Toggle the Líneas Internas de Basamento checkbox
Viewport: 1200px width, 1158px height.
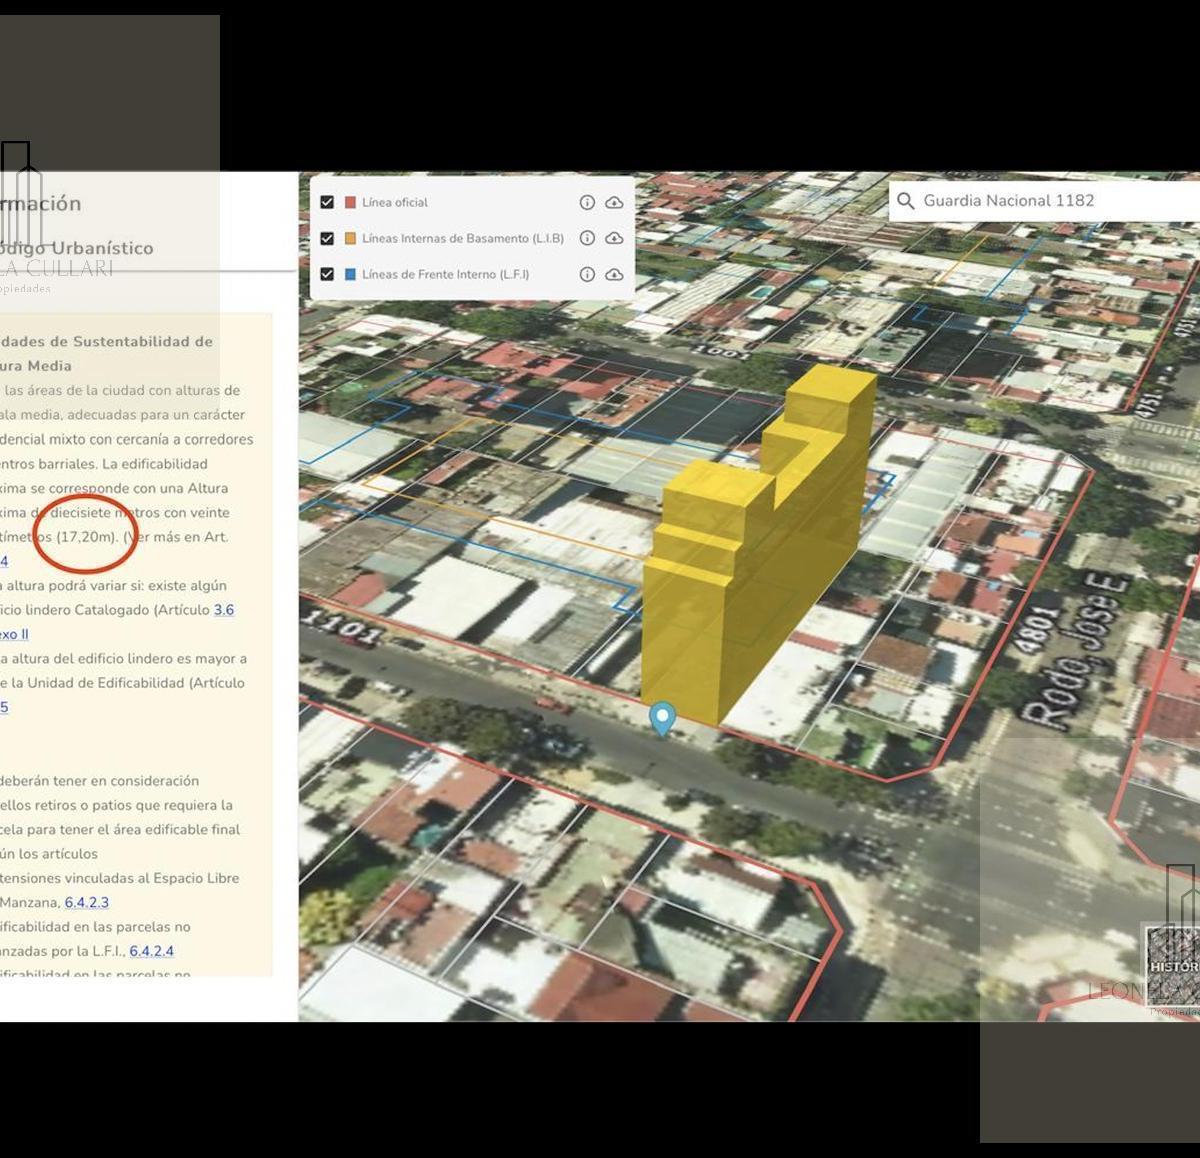(327, 238)
